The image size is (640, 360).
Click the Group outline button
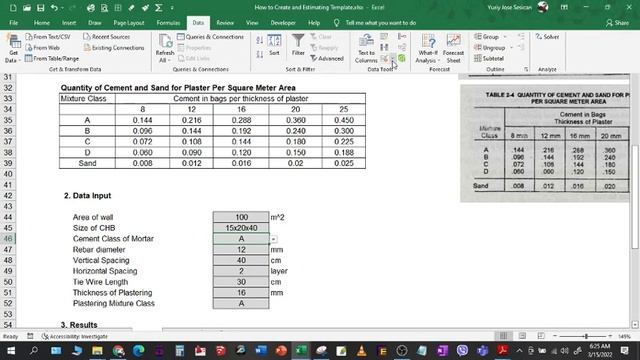point(487,37)
